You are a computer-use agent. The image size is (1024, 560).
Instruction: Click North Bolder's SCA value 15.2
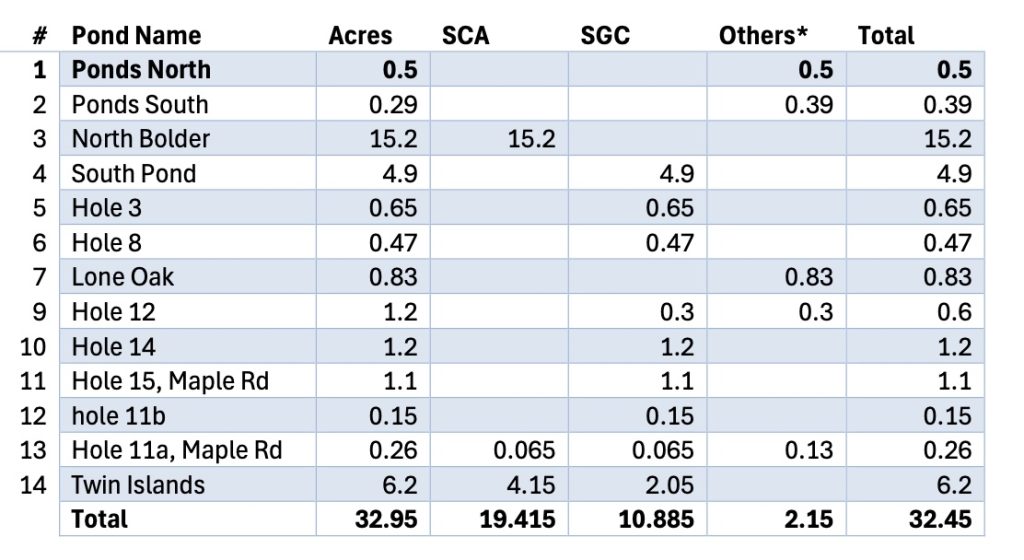[x=531, y=139]
